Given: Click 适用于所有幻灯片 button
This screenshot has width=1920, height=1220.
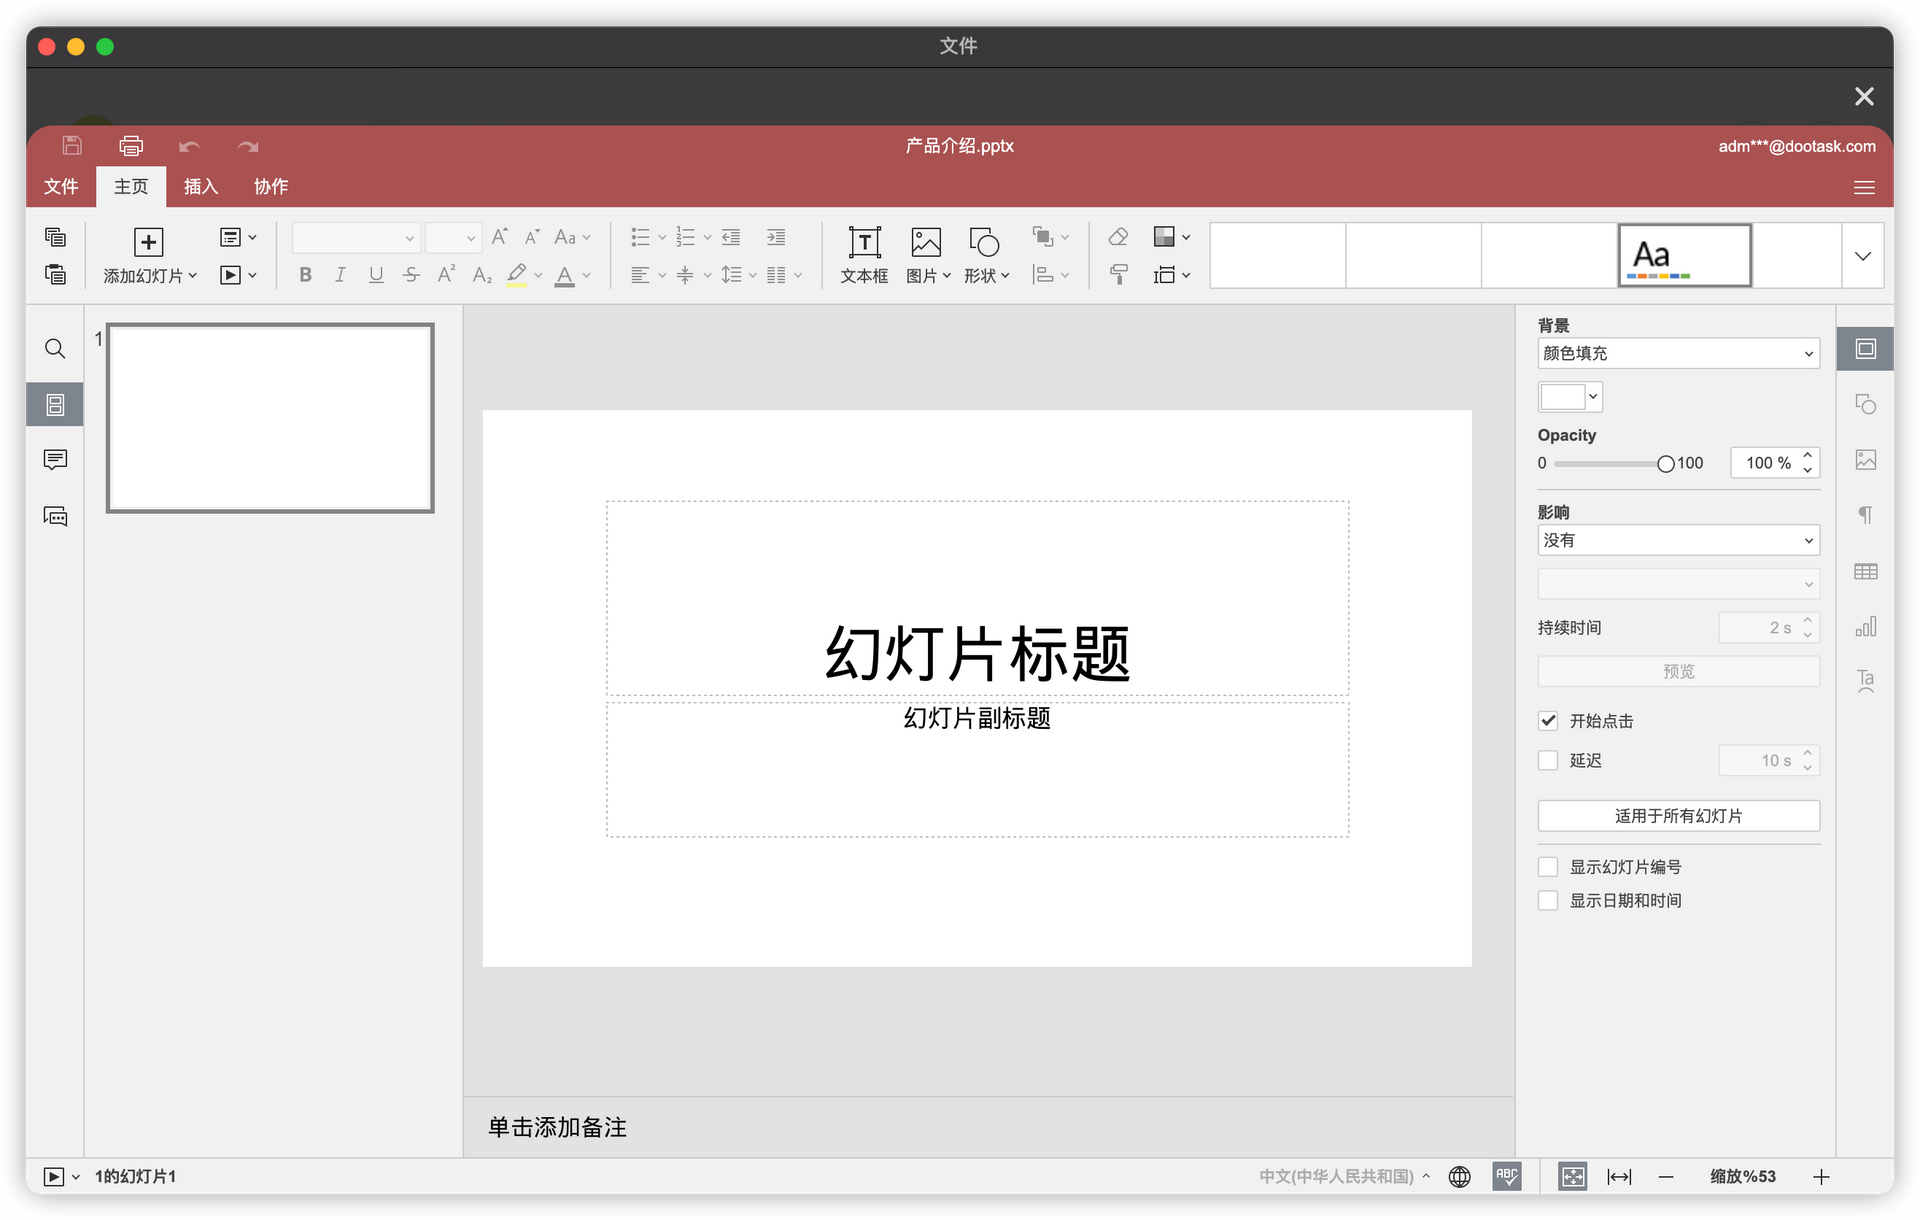Looking at the screenshot, I should 1678,816.
